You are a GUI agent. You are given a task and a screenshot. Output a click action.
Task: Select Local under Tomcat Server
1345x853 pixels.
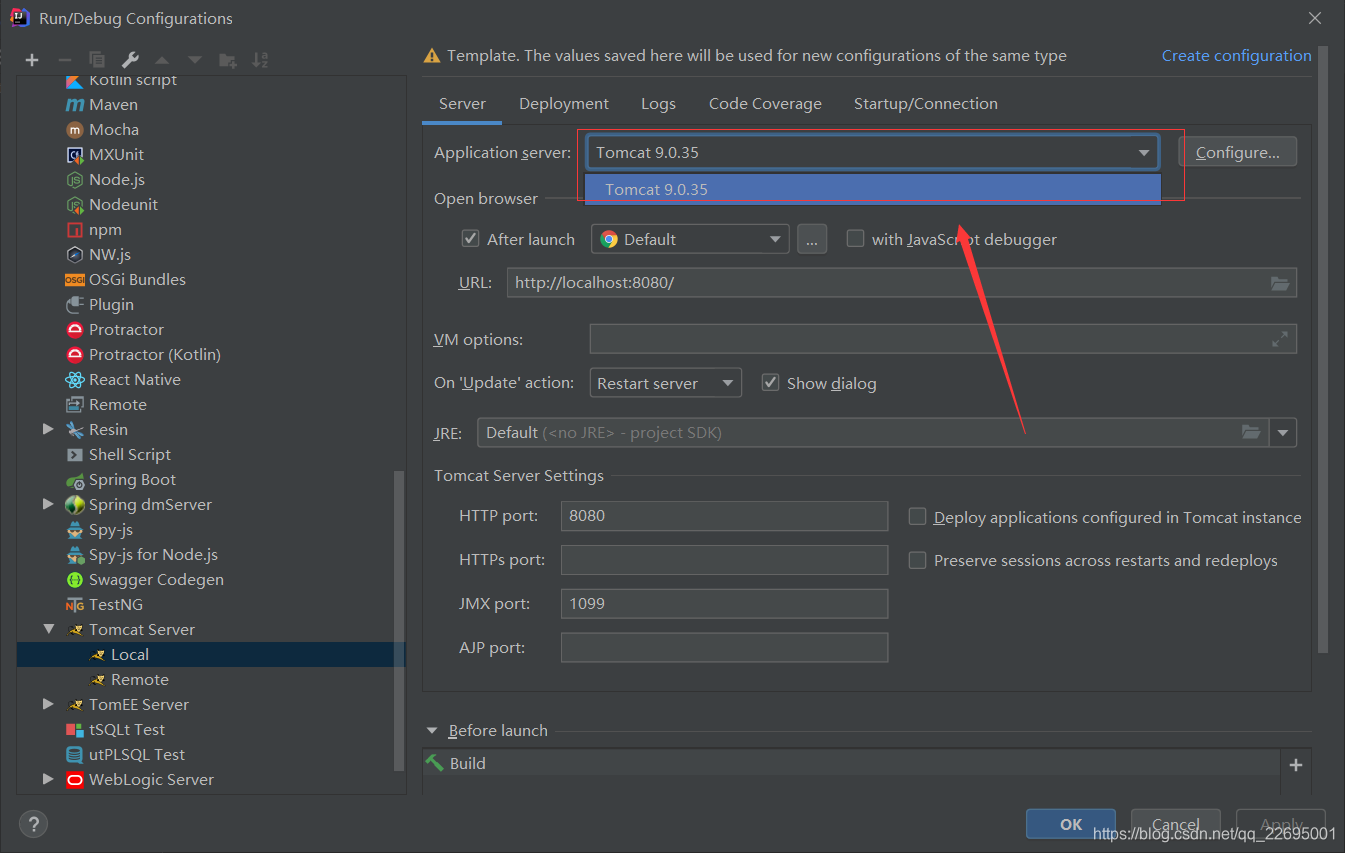coord(211,654)
